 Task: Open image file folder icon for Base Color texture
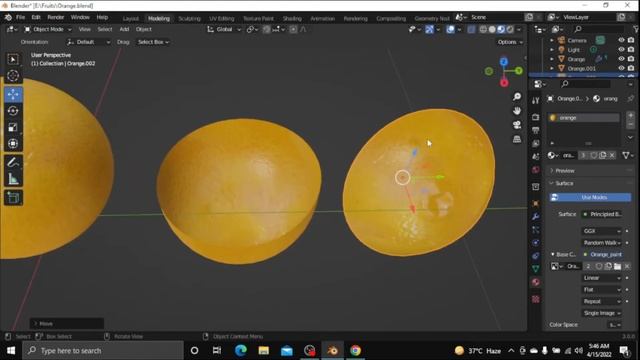click(618, 266)
